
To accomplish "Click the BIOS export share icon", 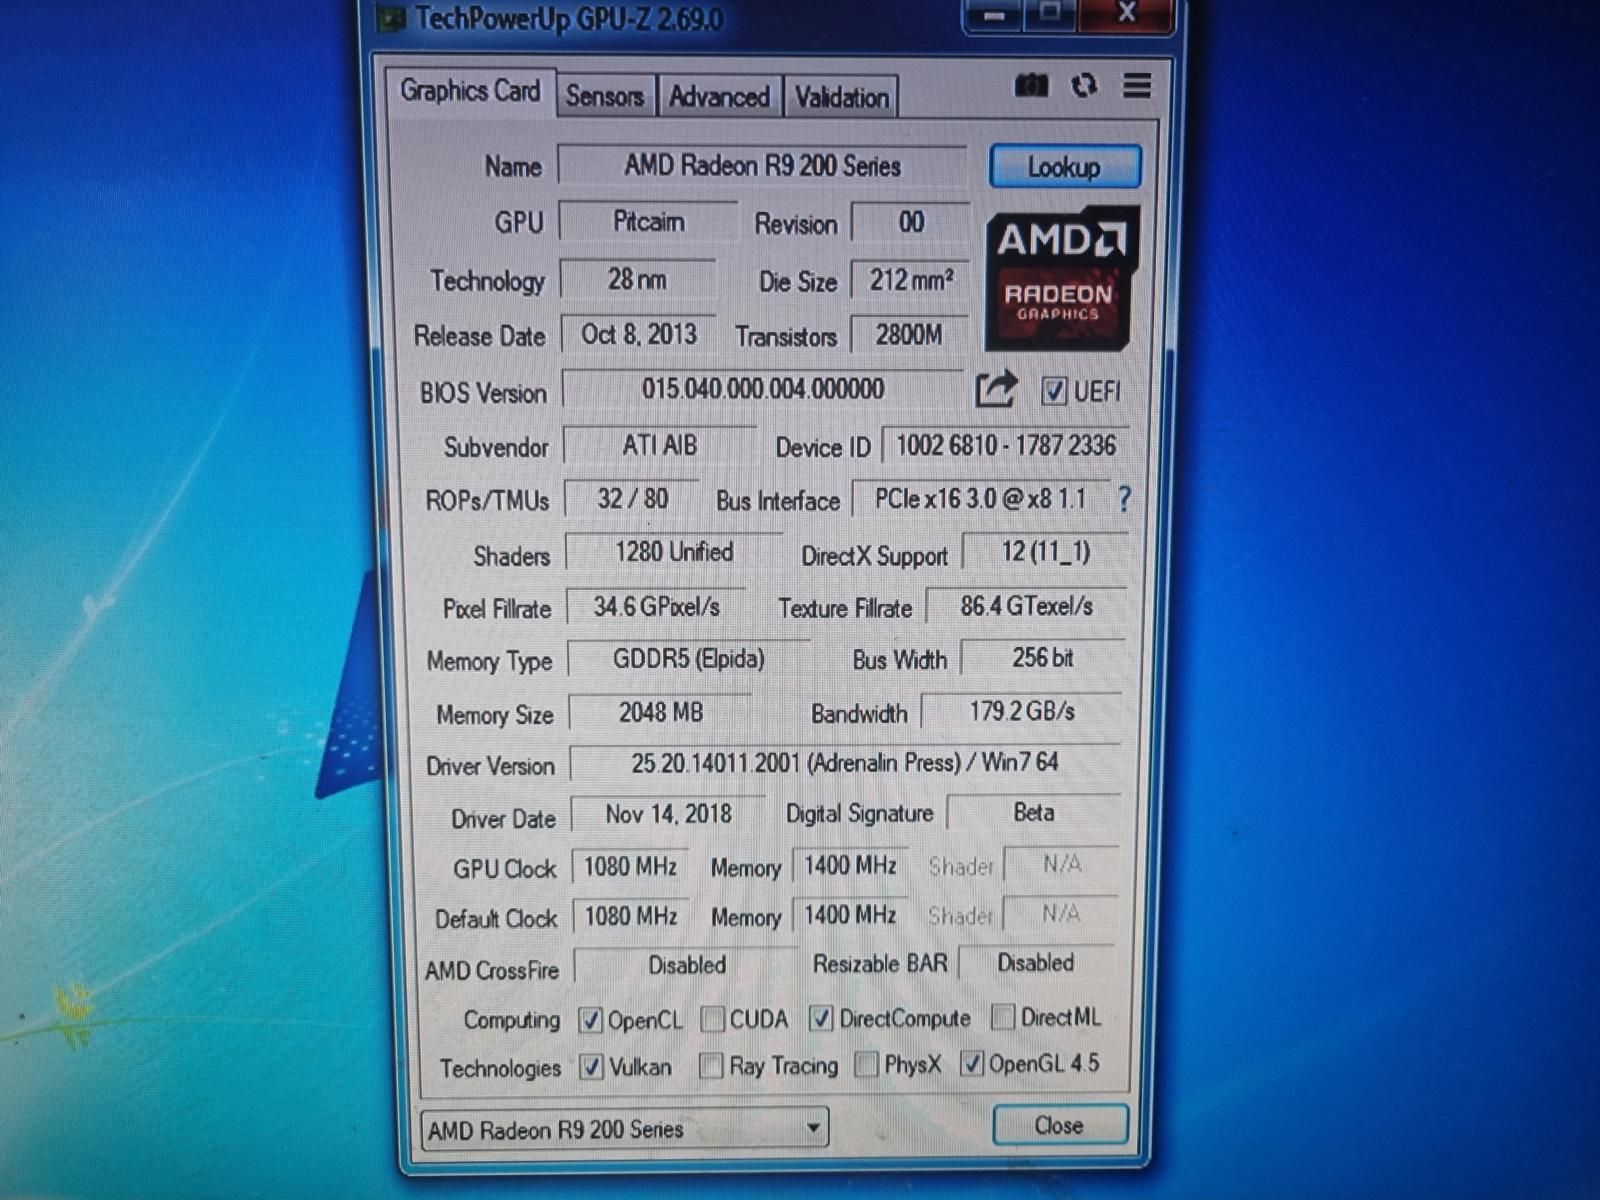I will point(996,389).
